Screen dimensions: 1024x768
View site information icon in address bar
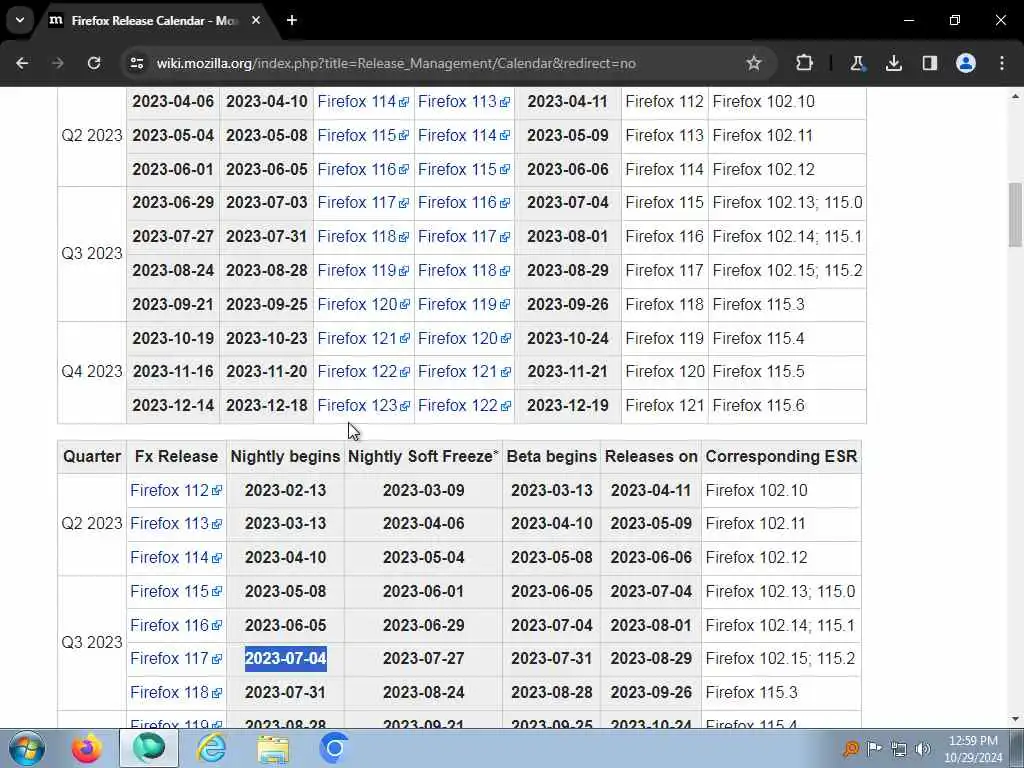click(137, 63)
